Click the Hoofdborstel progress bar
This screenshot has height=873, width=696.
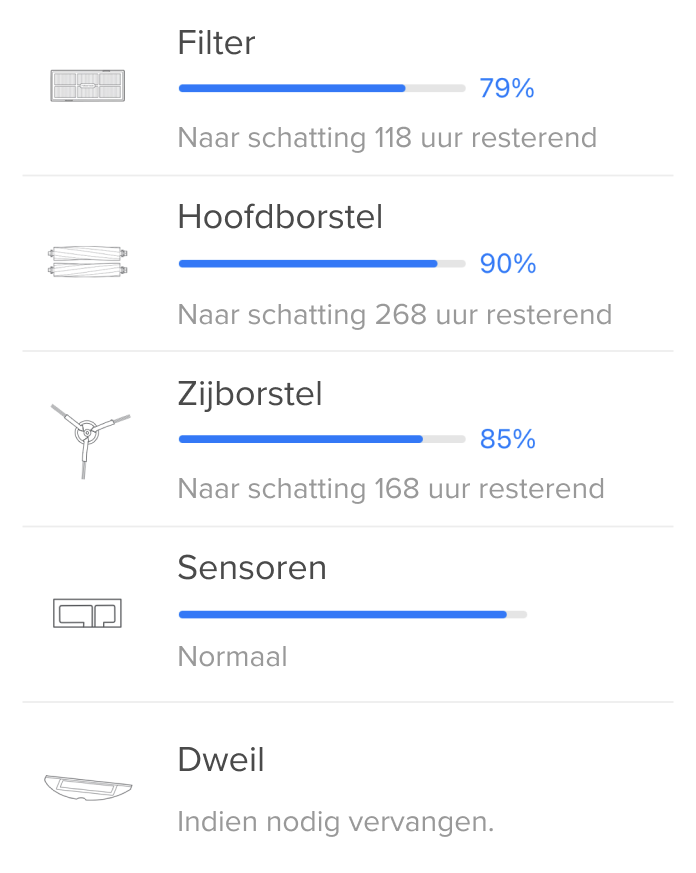coord(320,263)
